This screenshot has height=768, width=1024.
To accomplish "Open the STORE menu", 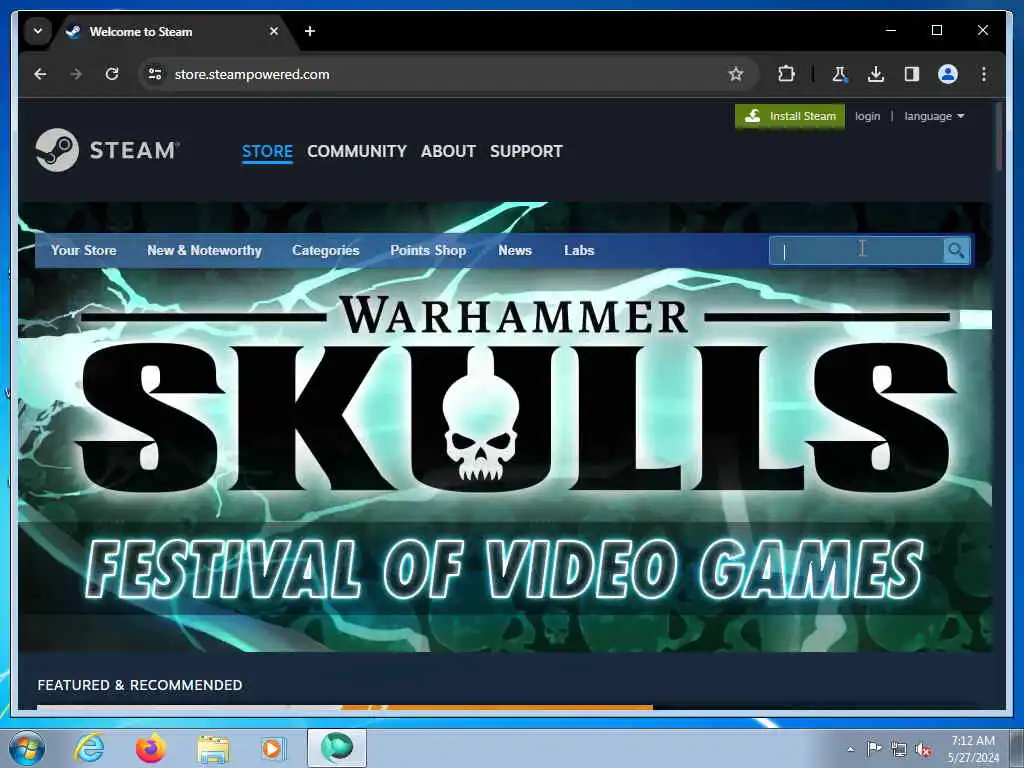I will coord(267,152).
